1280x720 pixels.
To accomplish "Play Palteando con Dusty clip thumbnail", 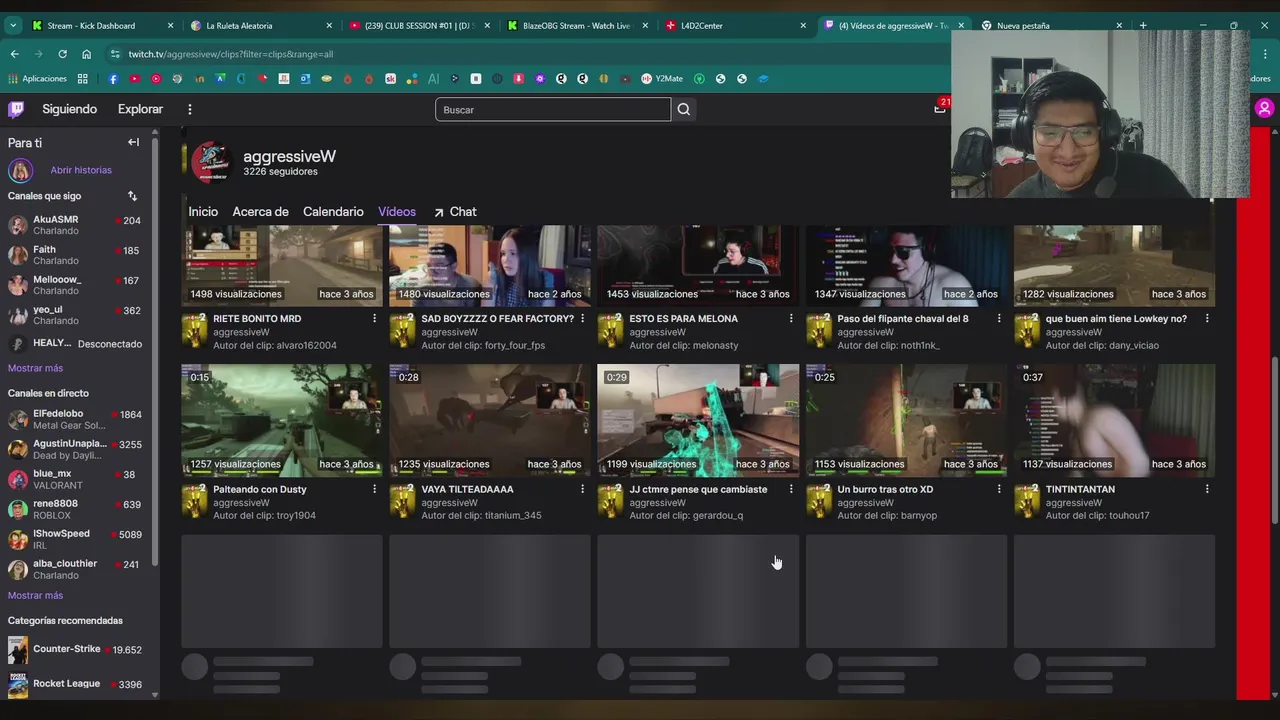I will (282, 420).
